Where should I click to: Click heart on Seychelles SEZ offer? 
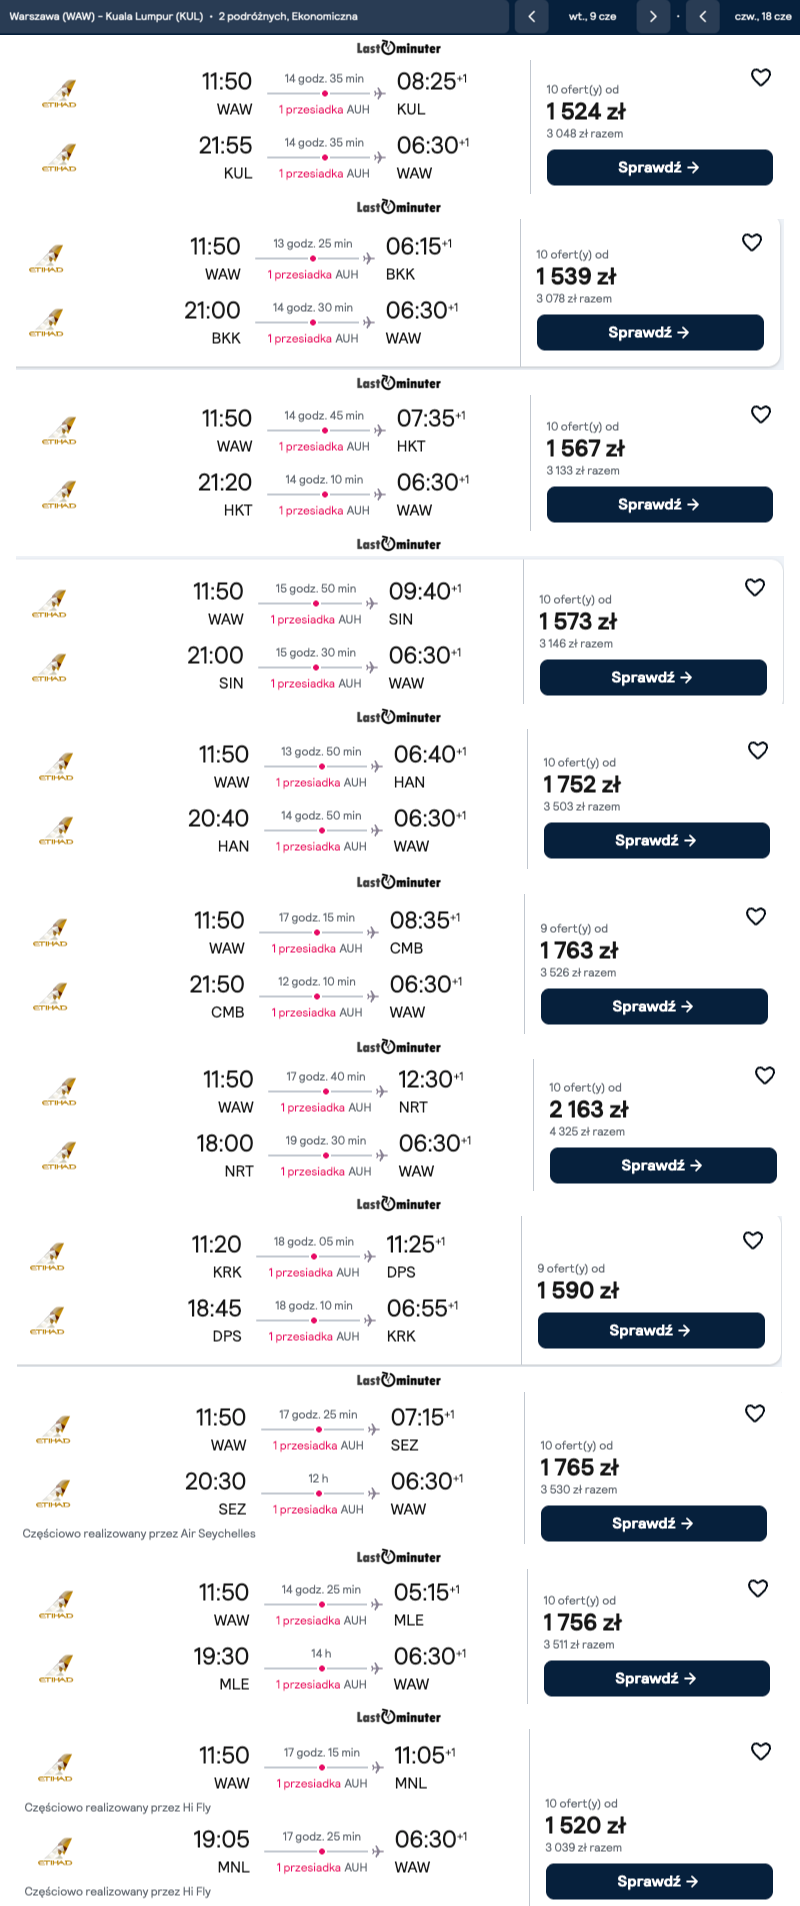pos(755,1414)
